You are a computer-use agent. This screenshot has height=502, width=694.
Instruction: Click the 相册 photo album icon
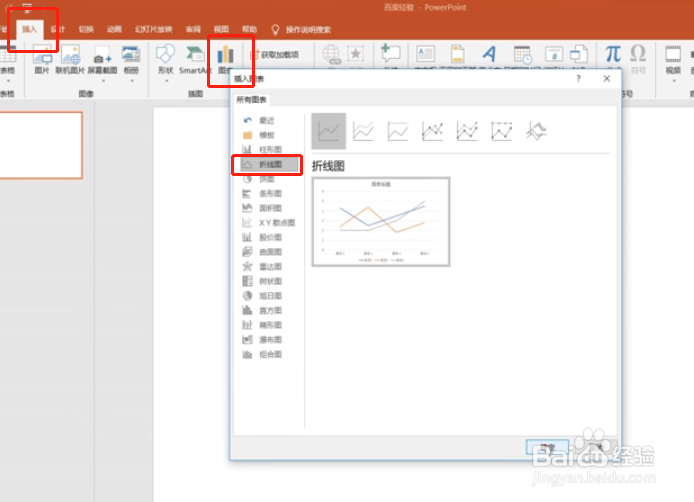pos(131,54)
